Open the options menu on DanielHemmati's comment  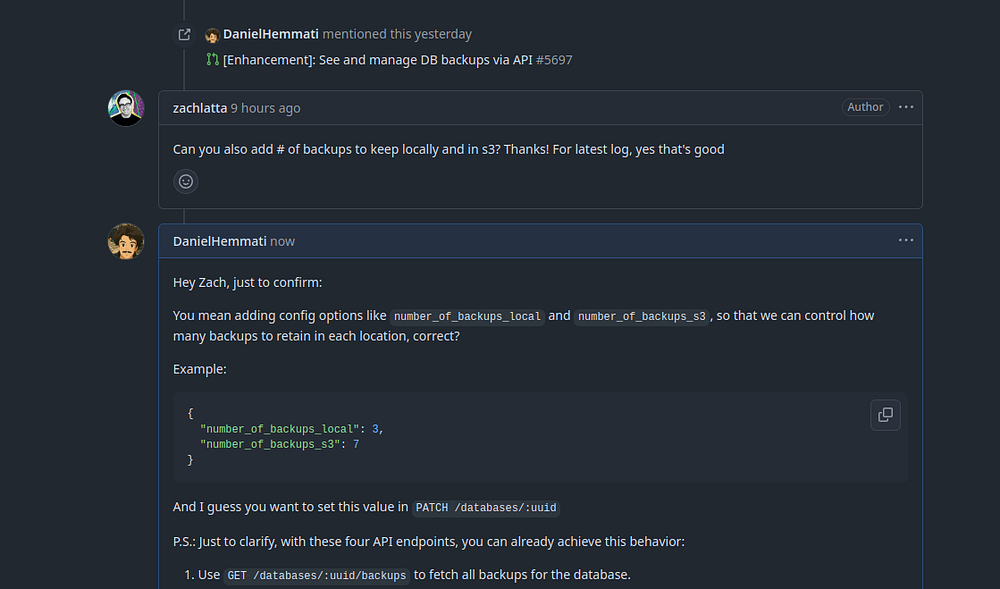[x=906, y=240]
